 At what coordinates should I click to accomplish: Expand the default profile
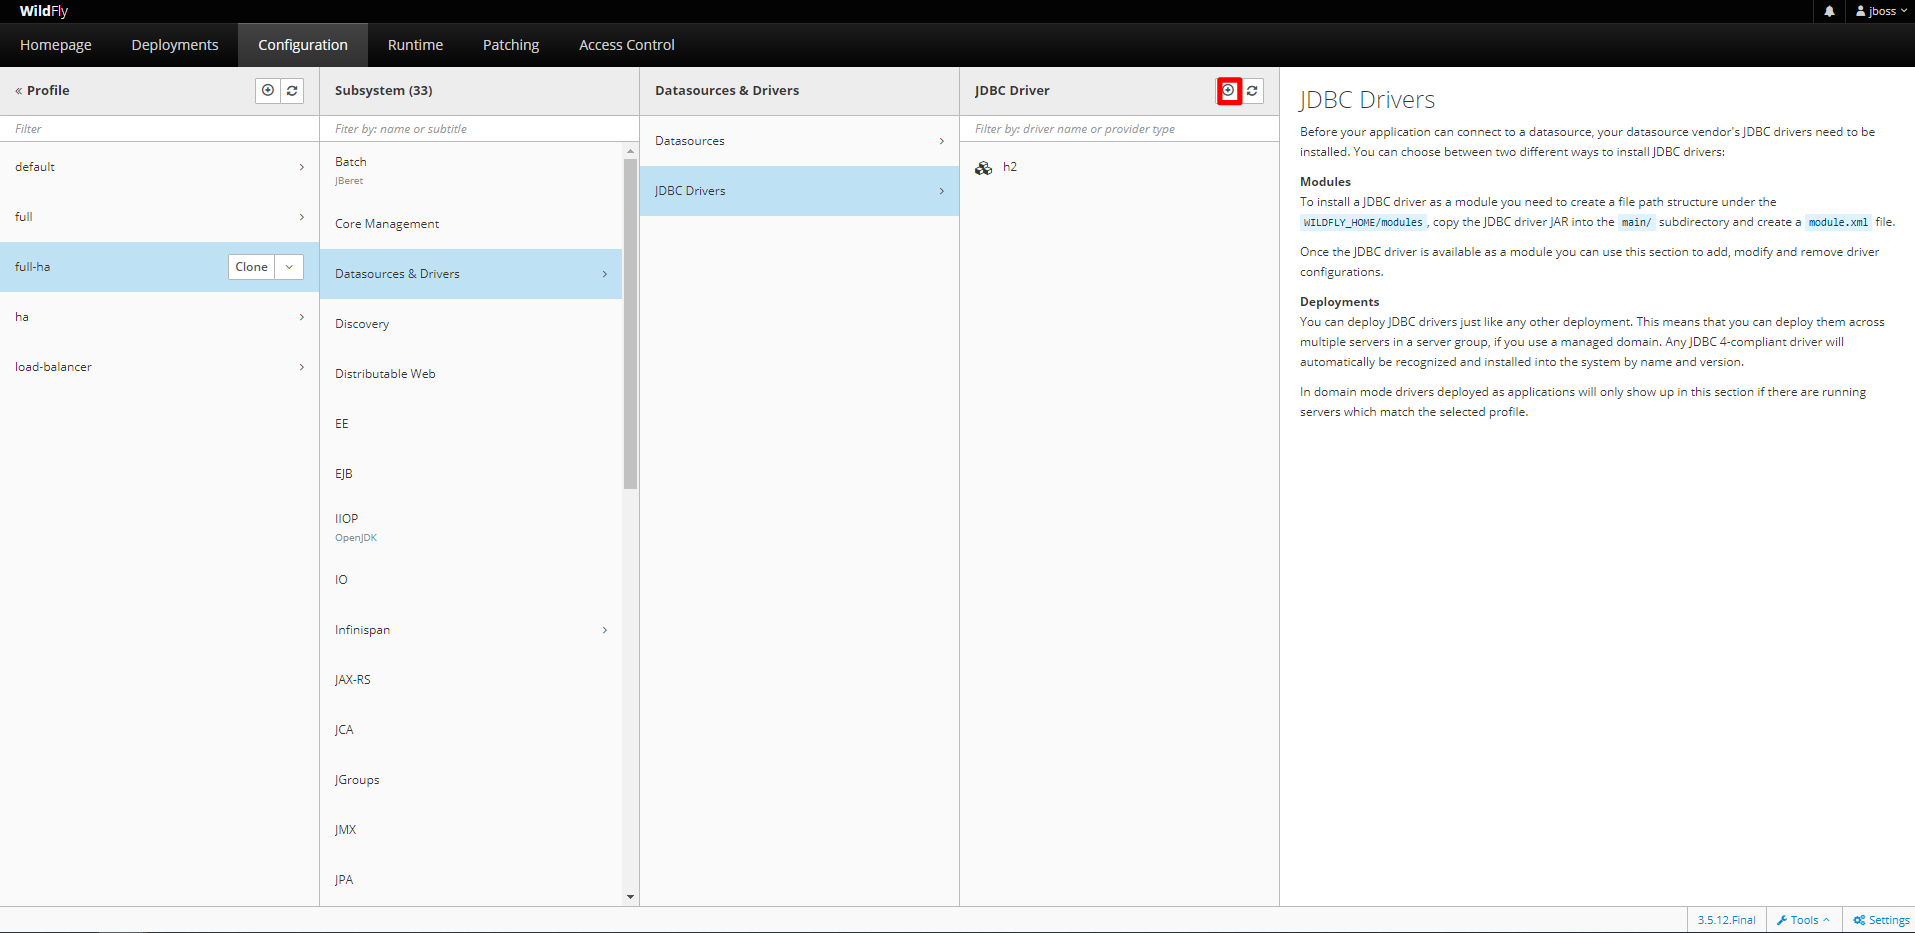click(x=302, y=167)
